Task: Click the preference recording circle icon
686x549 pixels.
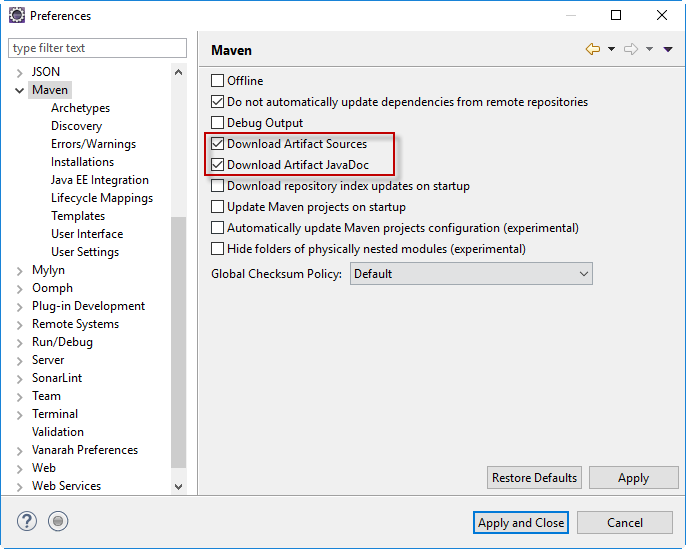Action: 59,521
